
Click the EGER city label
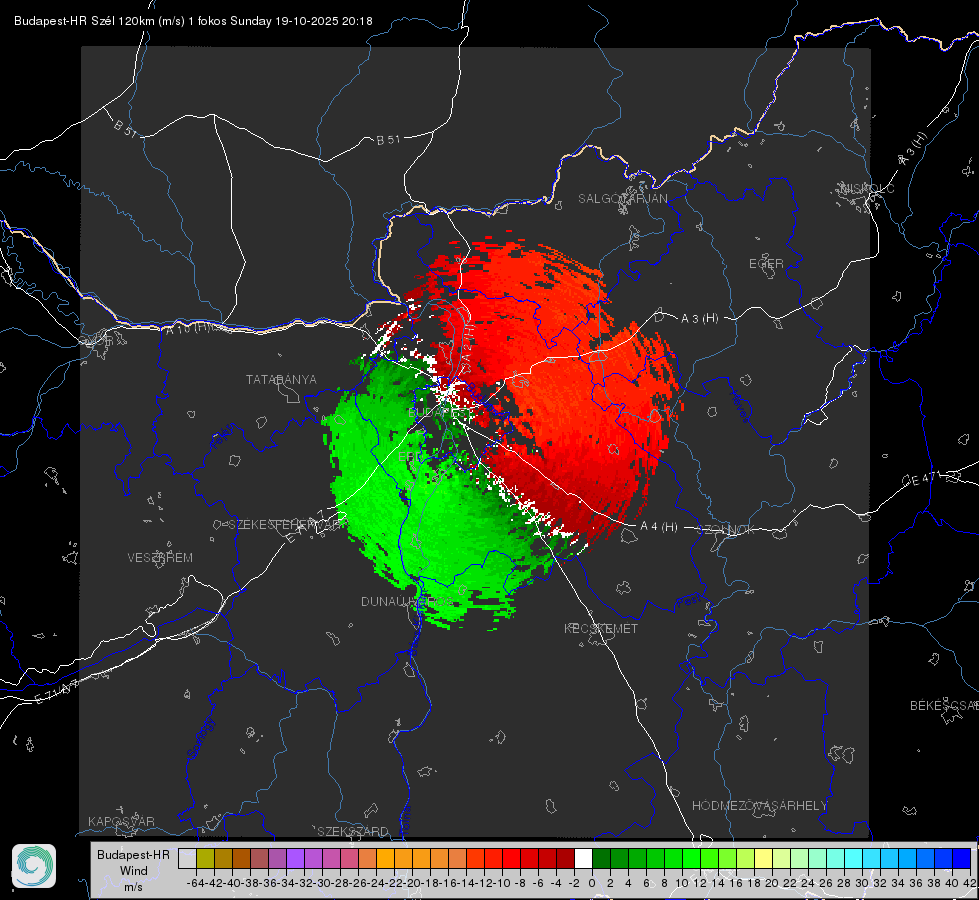click(766, 264)
